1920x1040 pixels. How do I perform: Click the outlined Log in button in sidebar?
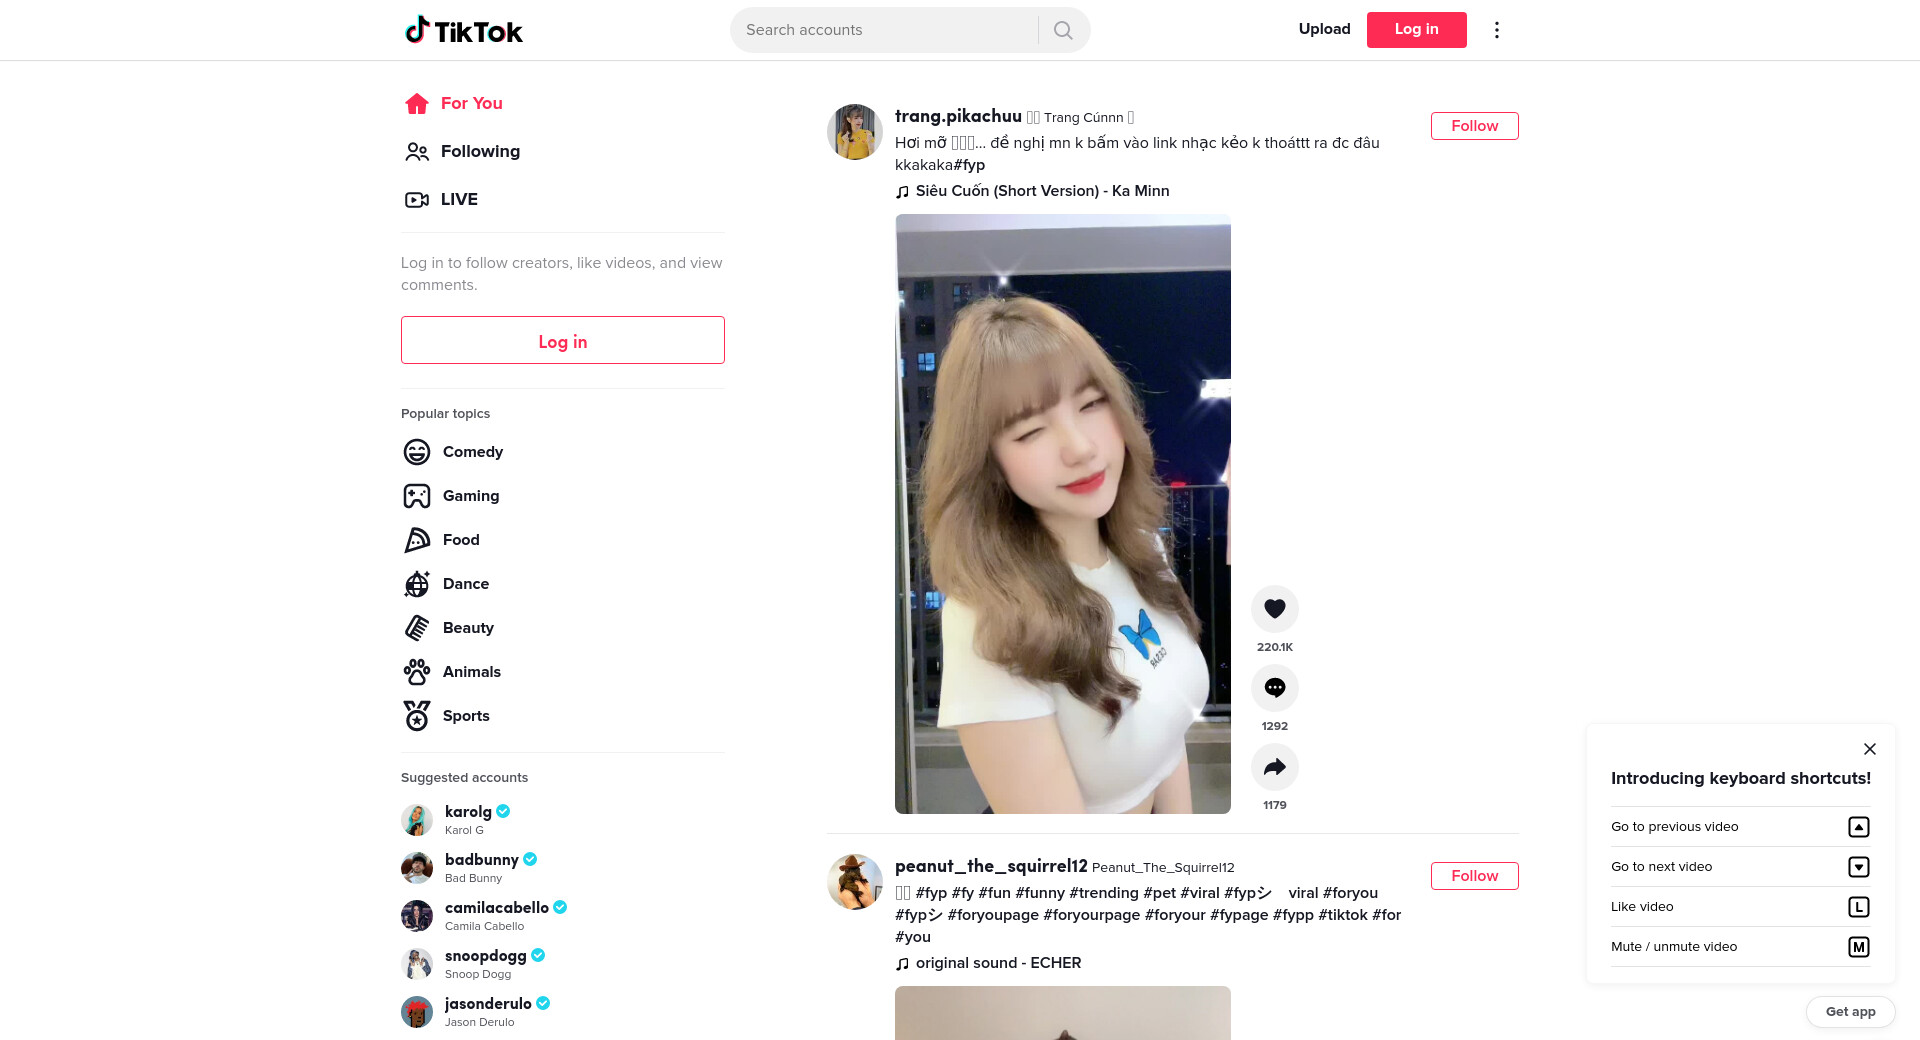[563, 340]
